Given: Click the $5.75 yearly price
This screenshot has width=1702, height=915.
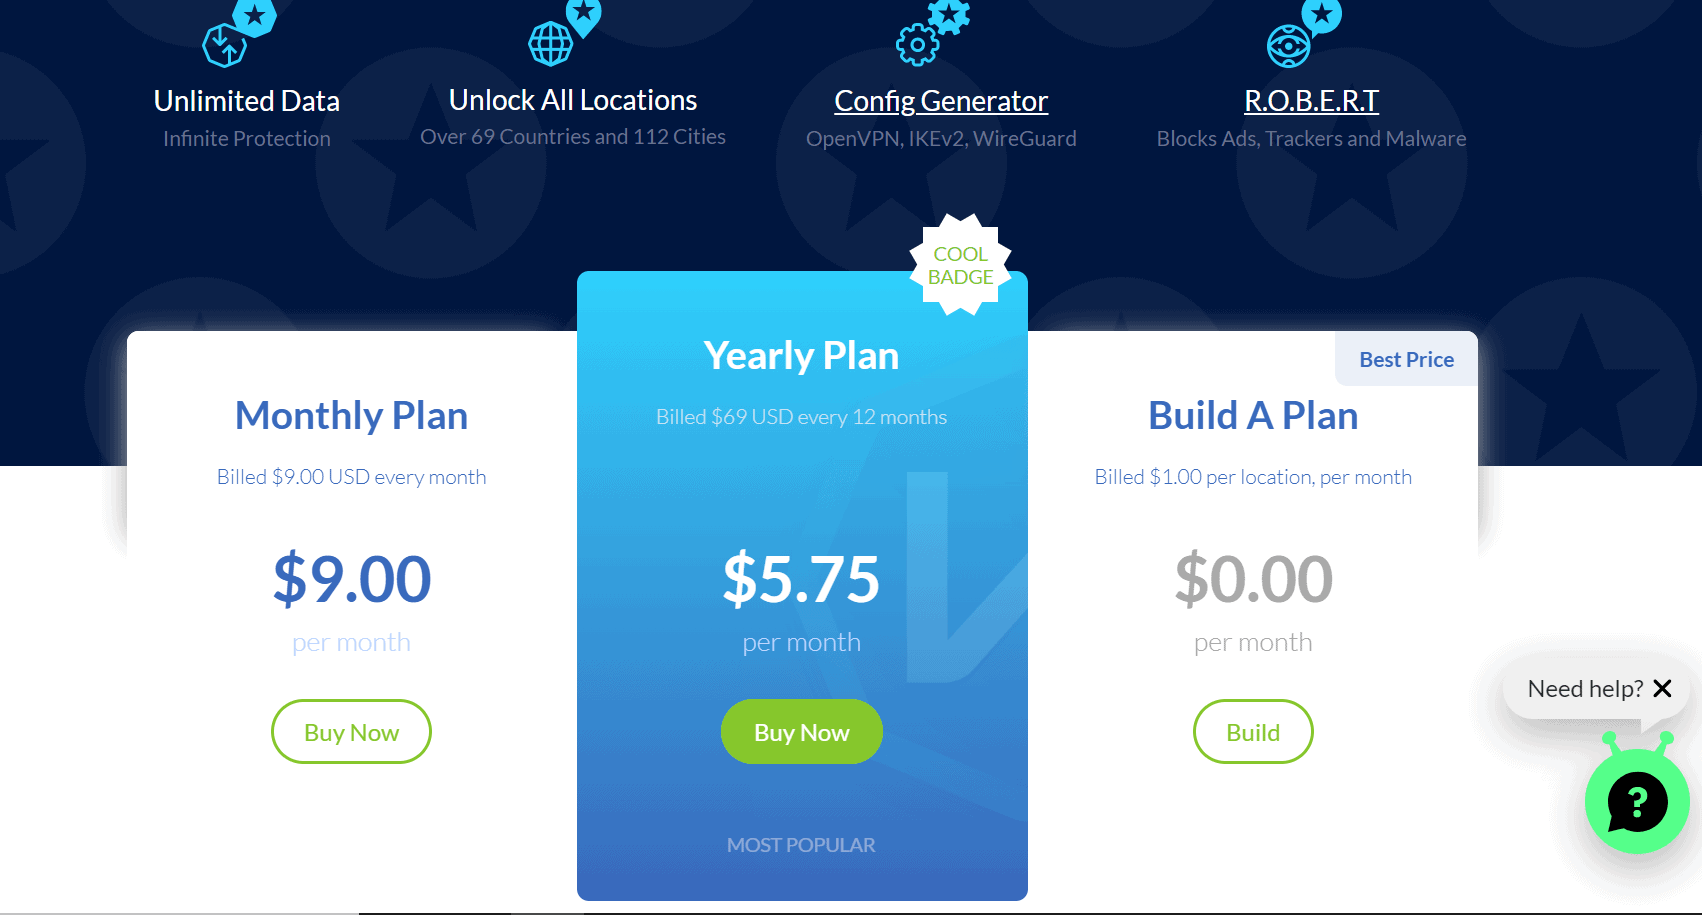Looking at the screenshot, I should [x=801, y=579].
